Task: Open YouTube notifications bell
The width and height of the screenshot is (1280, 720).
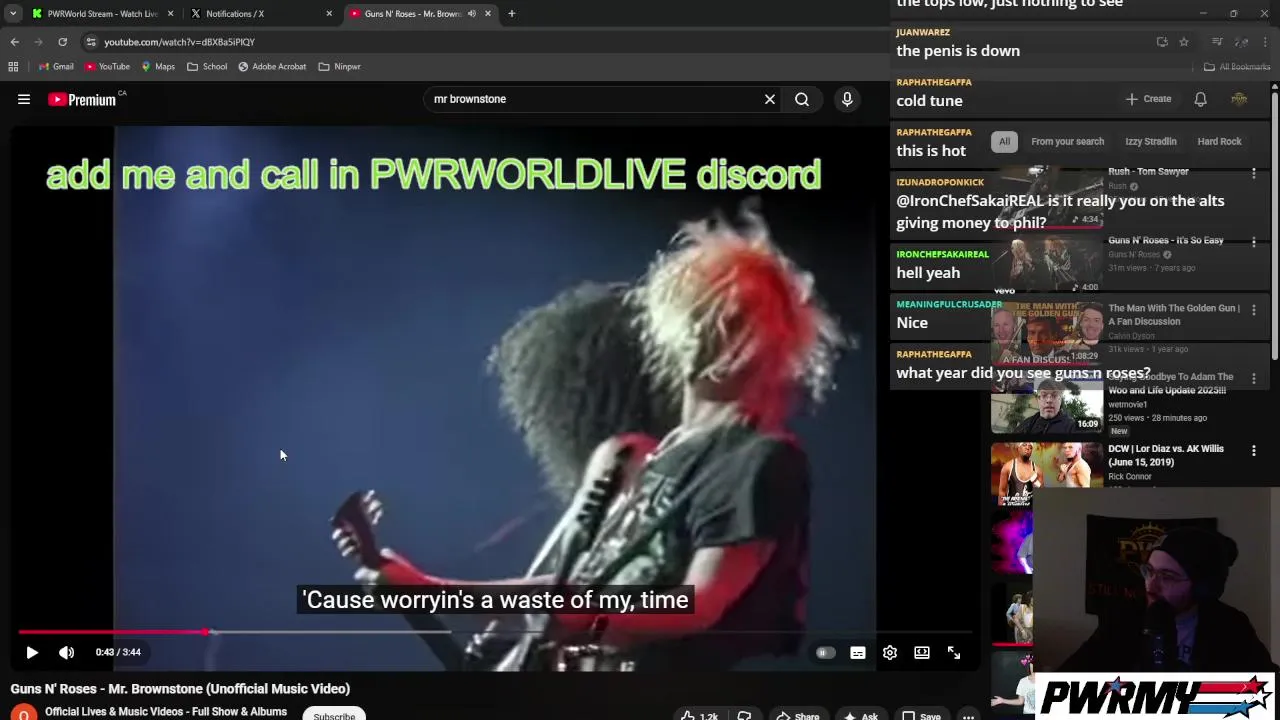Action: (1200, 99)
